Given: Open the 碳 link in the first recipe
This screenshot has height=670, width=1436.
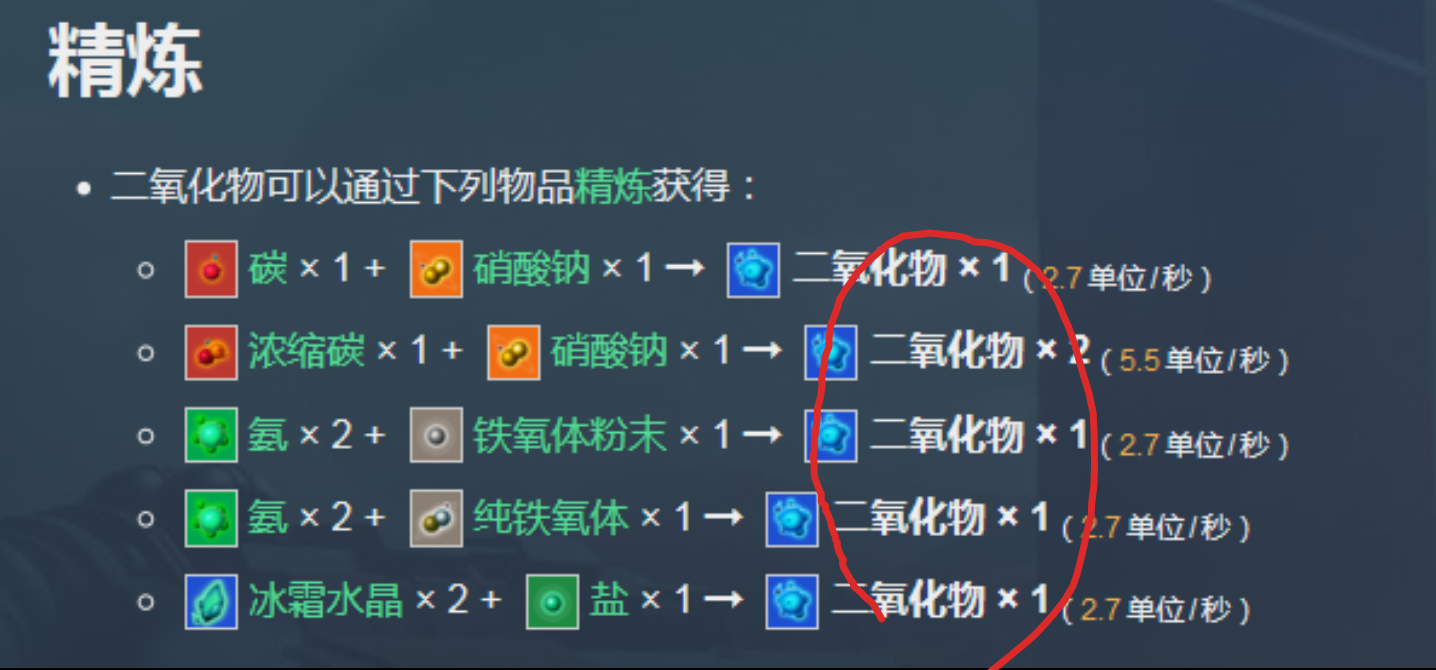Looking at the screenshot, I should click(268, 269).
